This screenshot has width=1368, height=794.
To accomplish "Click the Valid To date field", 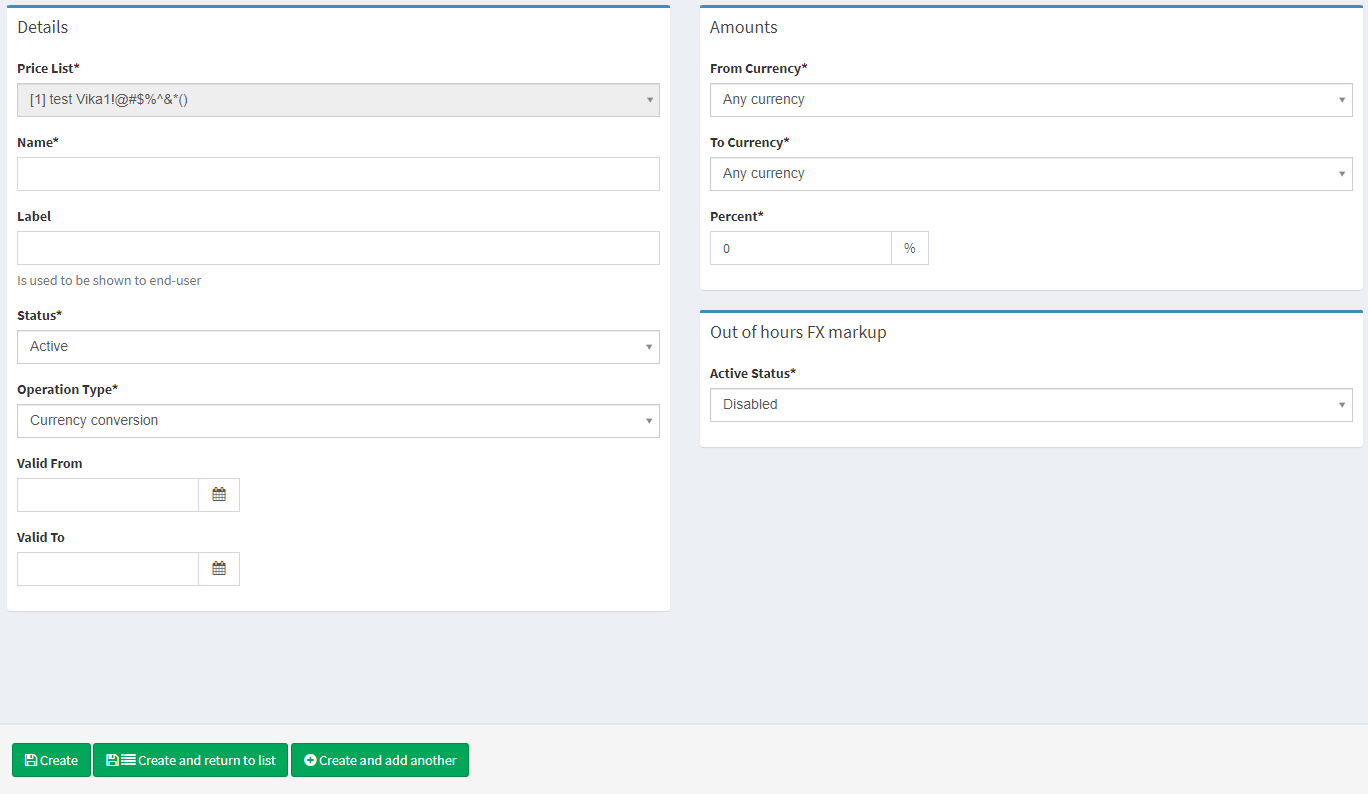I will (x=108, y=569).
